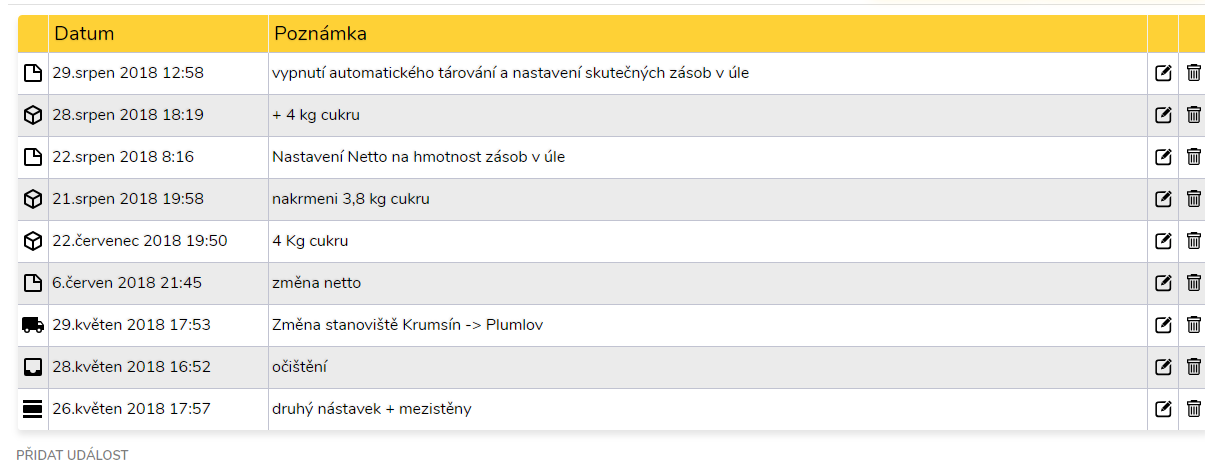Click the box icon for 28.srpen event
The height and width of the screenshot is (471, 1205).
pos(33,115)
